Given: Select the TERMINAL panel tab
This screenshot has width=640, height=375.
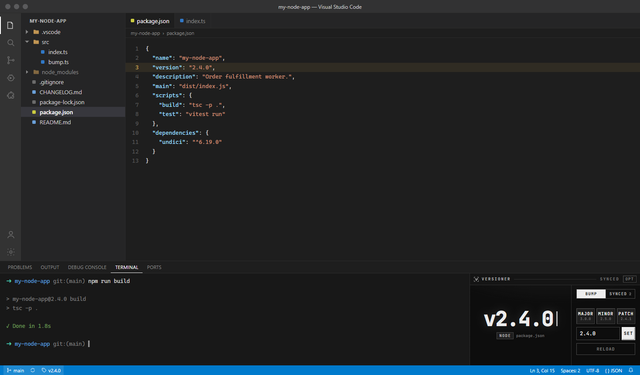Looking at the screenshot, I should pyautogui.click(x=127, y=267).
